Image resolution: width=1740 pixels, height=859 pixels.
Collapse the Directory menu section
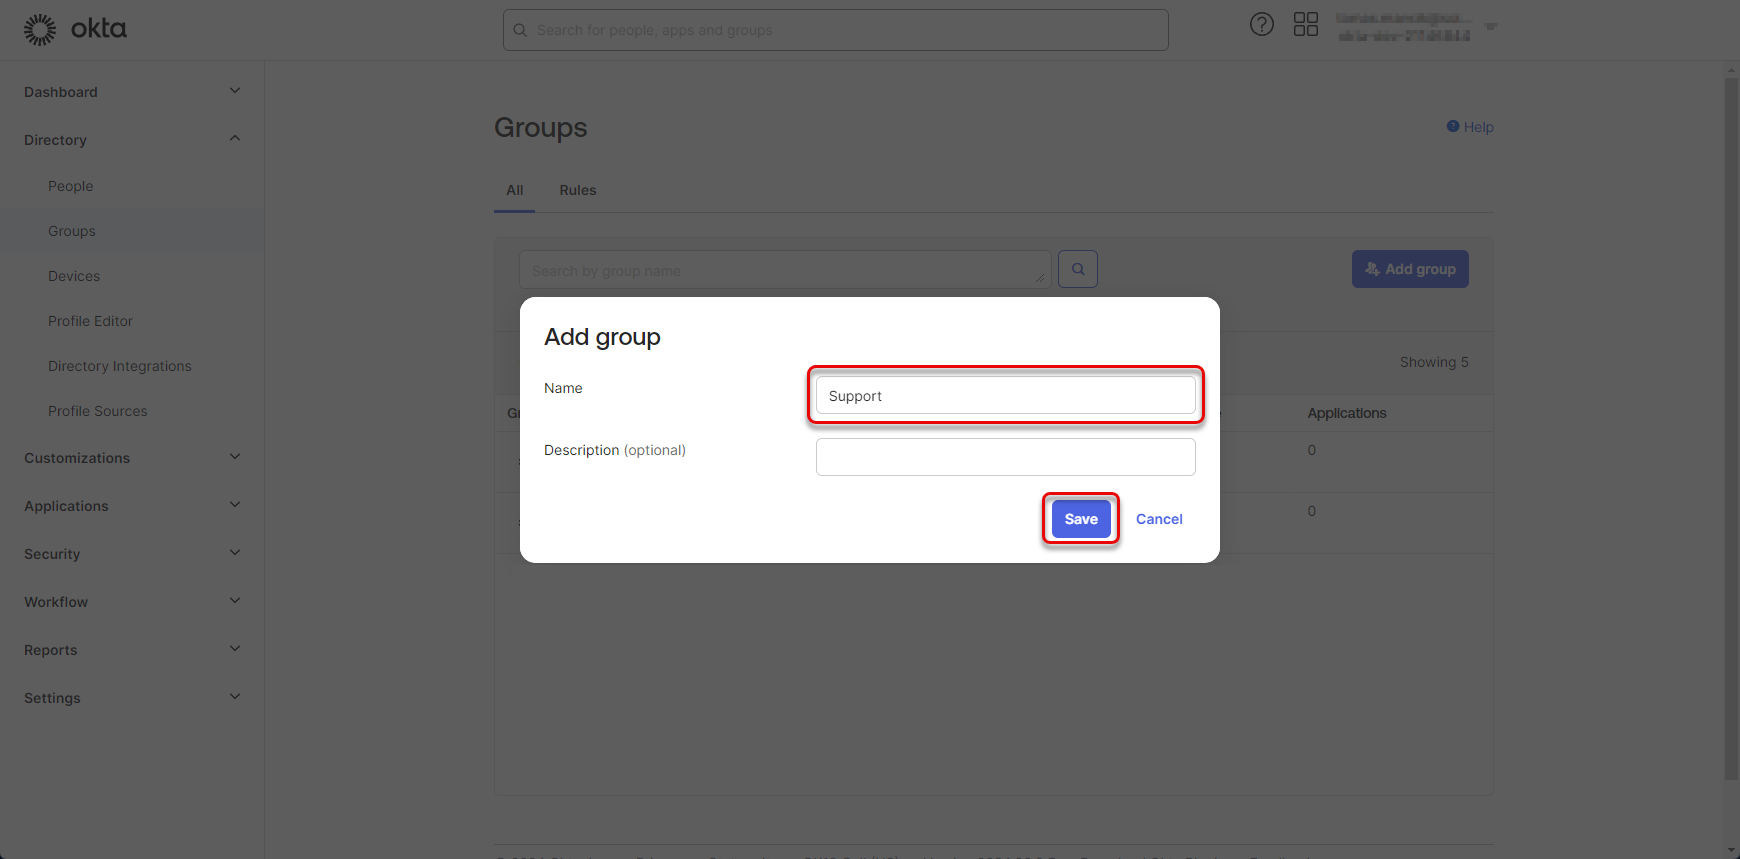(x=235, y=139)
